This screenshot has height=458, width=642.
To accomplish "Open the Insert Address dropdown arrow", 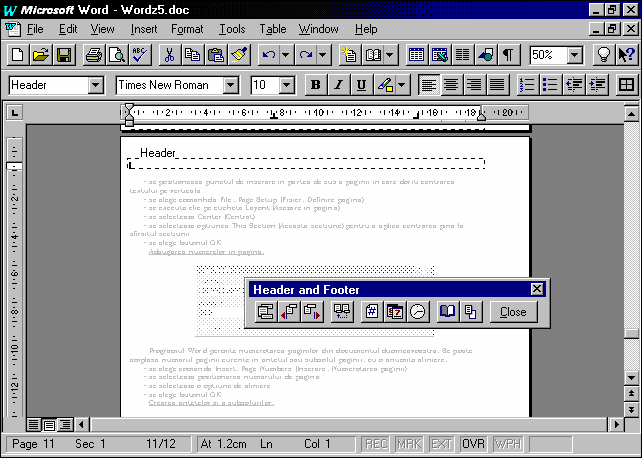I will (x=390, y=55).
